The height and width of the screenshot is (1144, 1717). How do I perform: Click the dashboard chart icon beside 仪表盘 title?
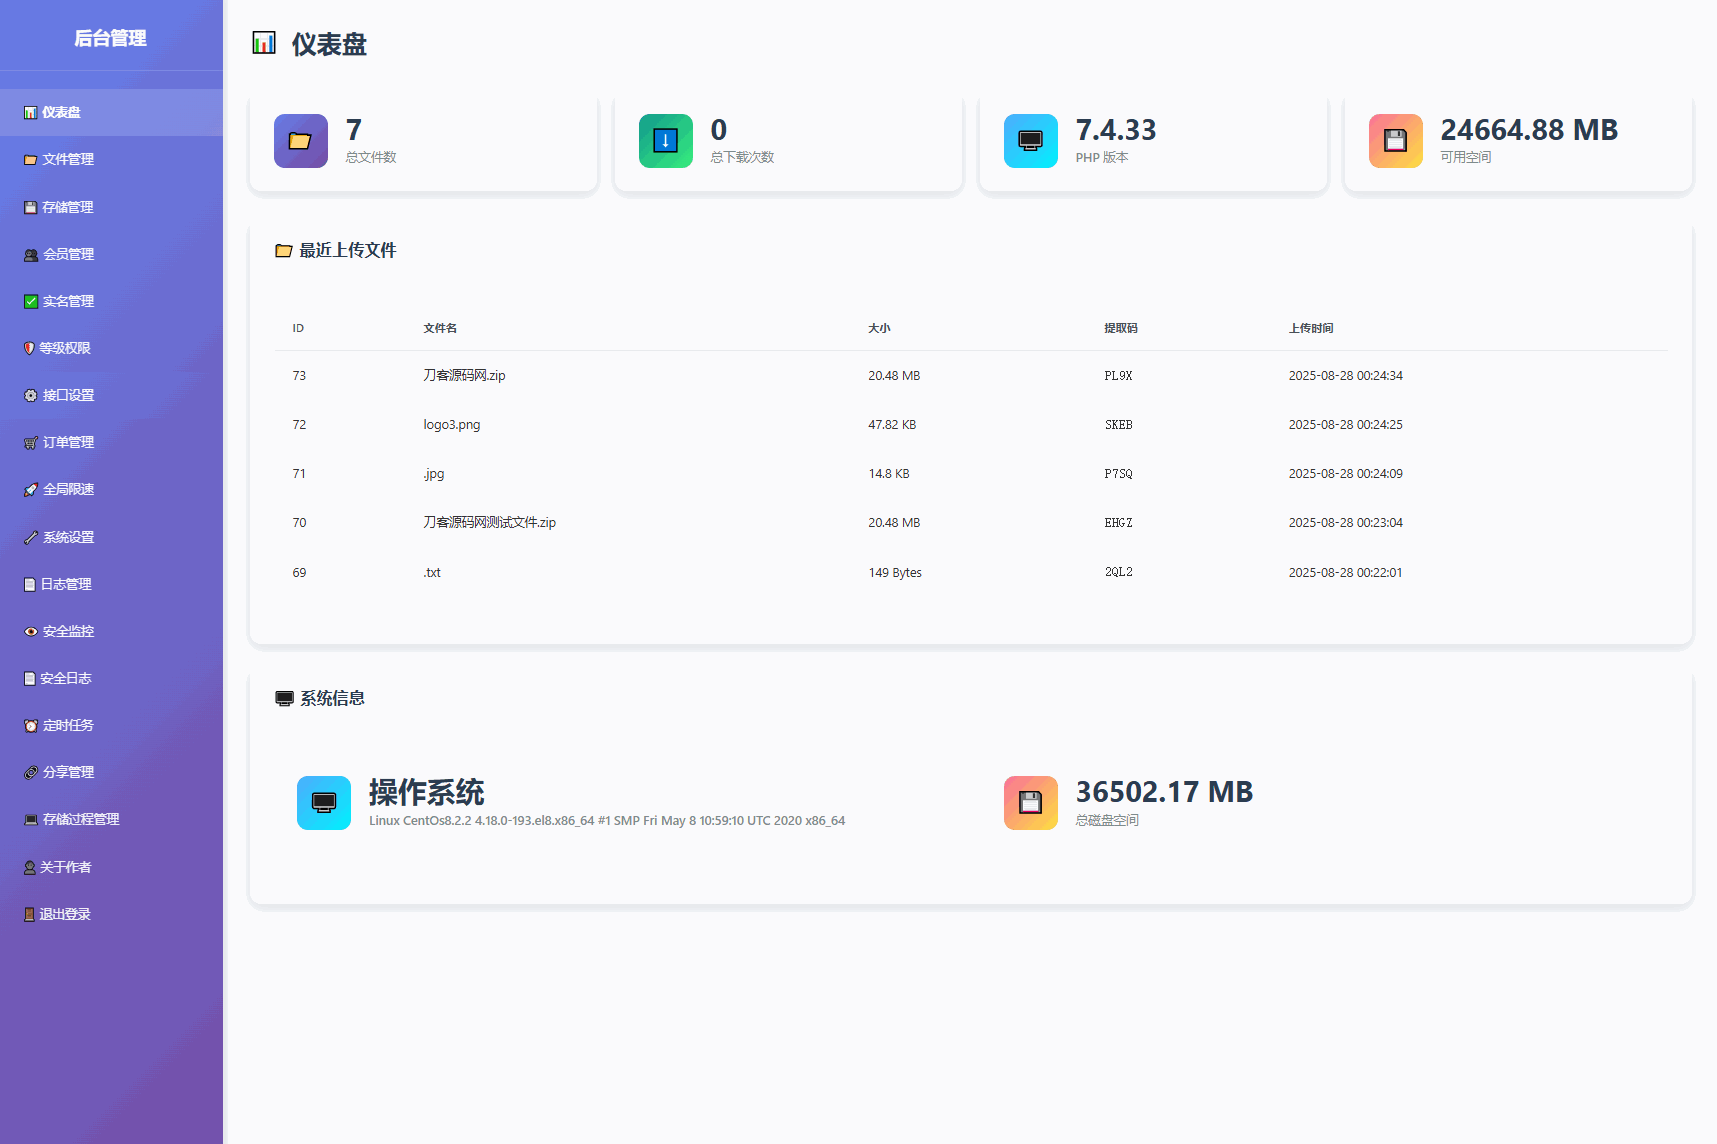(x=264, y=43)
